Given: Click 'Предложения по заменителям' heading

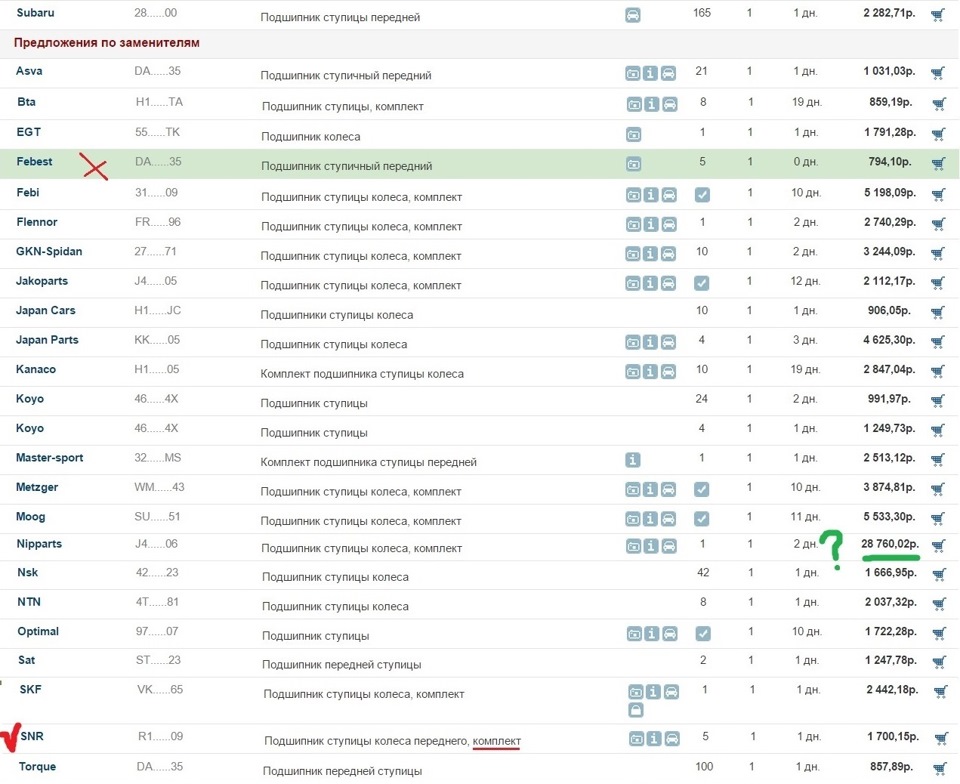Looking at the screenshot, I should (x=107, y=43).
